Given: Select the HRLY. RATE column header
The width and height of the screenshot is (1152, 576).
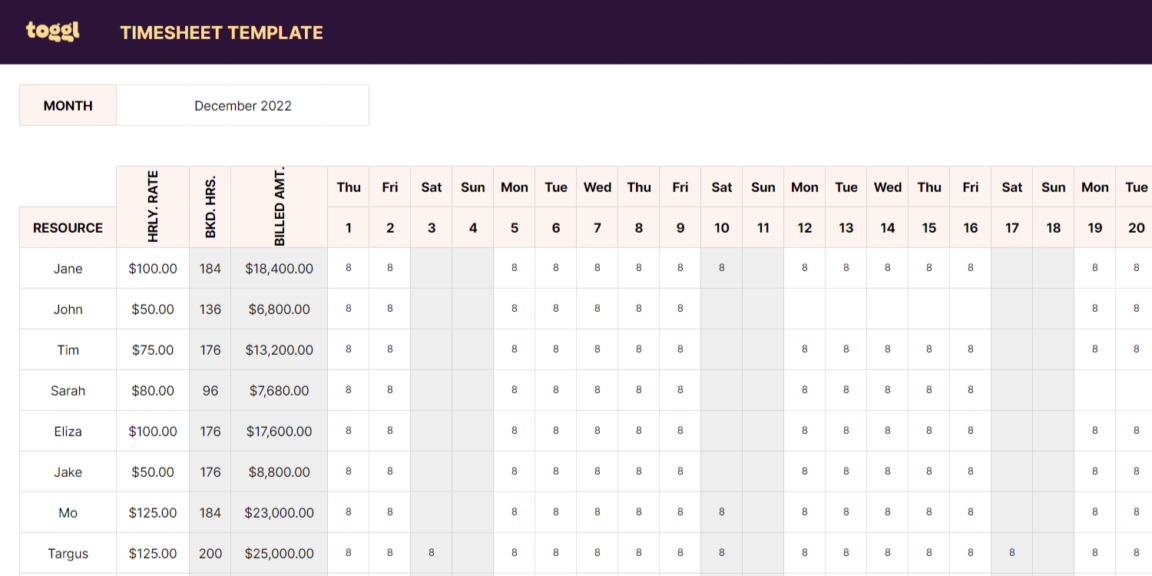Looking at the screenshot, I should (152, 200).
